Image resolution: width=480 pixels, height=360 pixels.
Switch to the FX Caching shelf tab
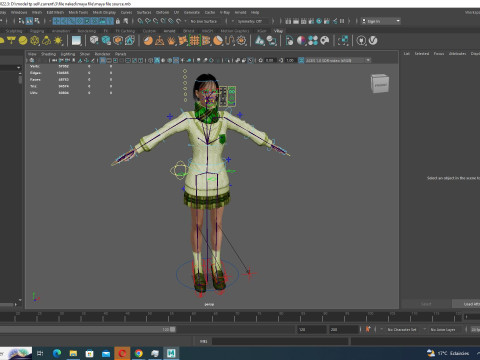125,31
